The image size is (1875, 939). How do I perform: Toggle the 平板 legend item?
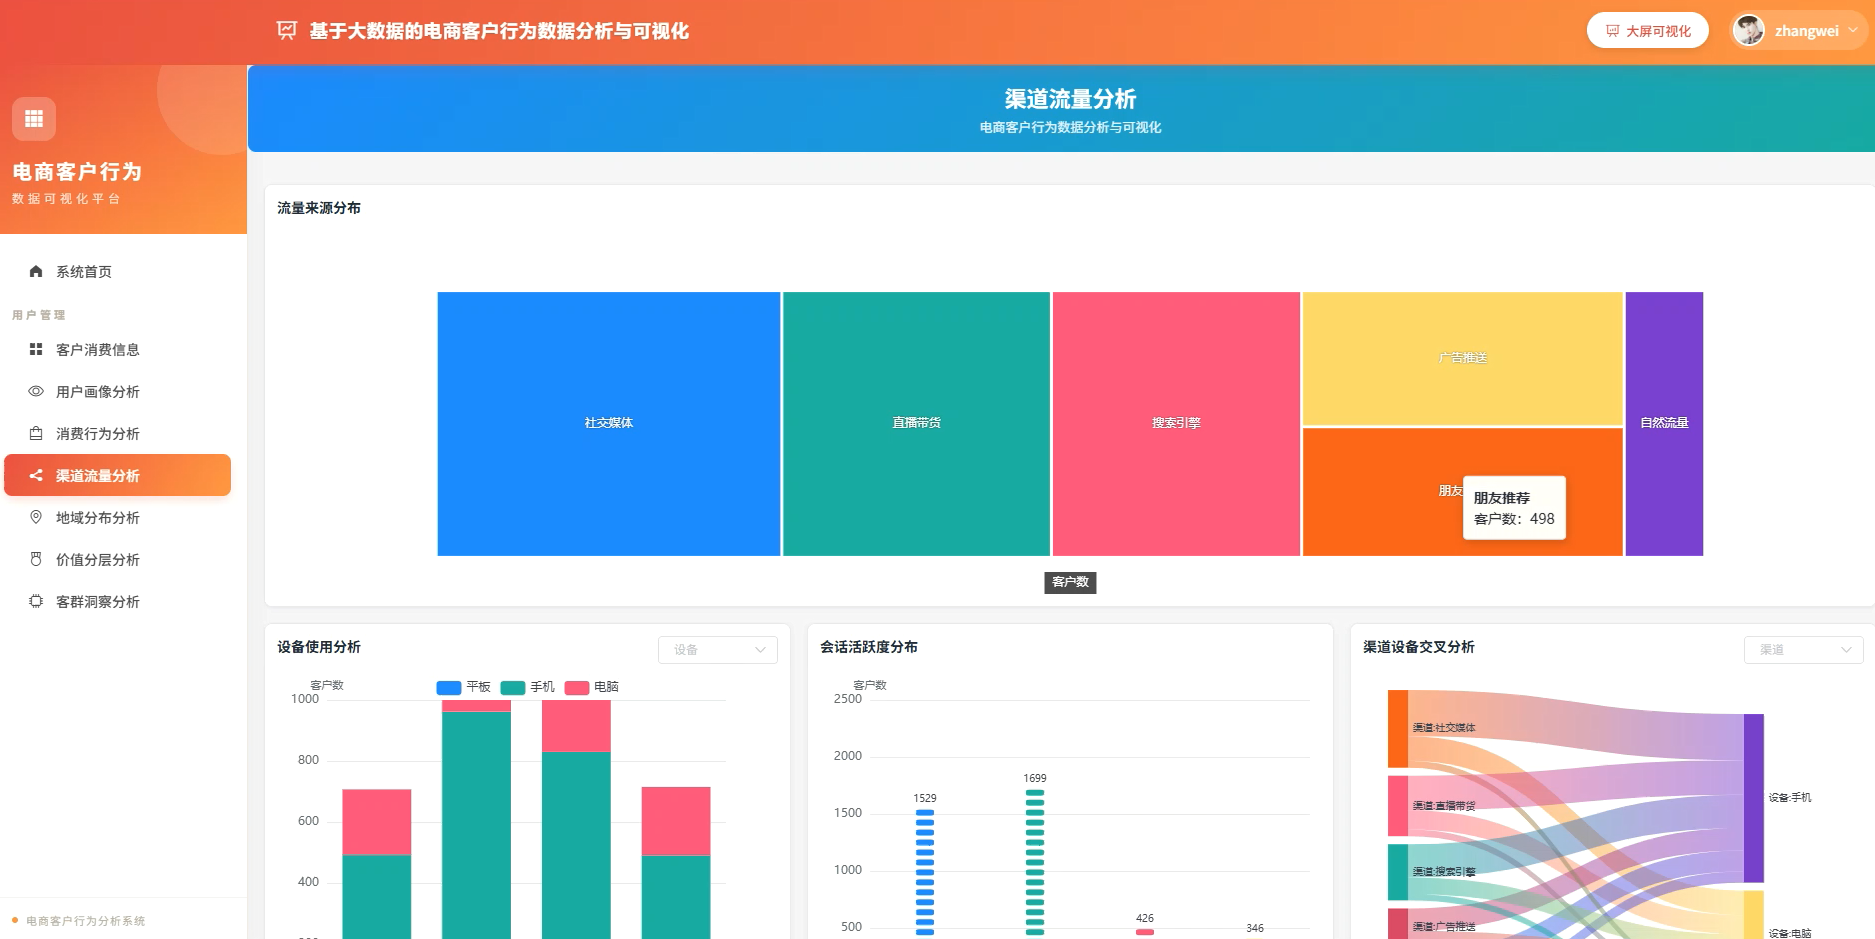[463, 687]
